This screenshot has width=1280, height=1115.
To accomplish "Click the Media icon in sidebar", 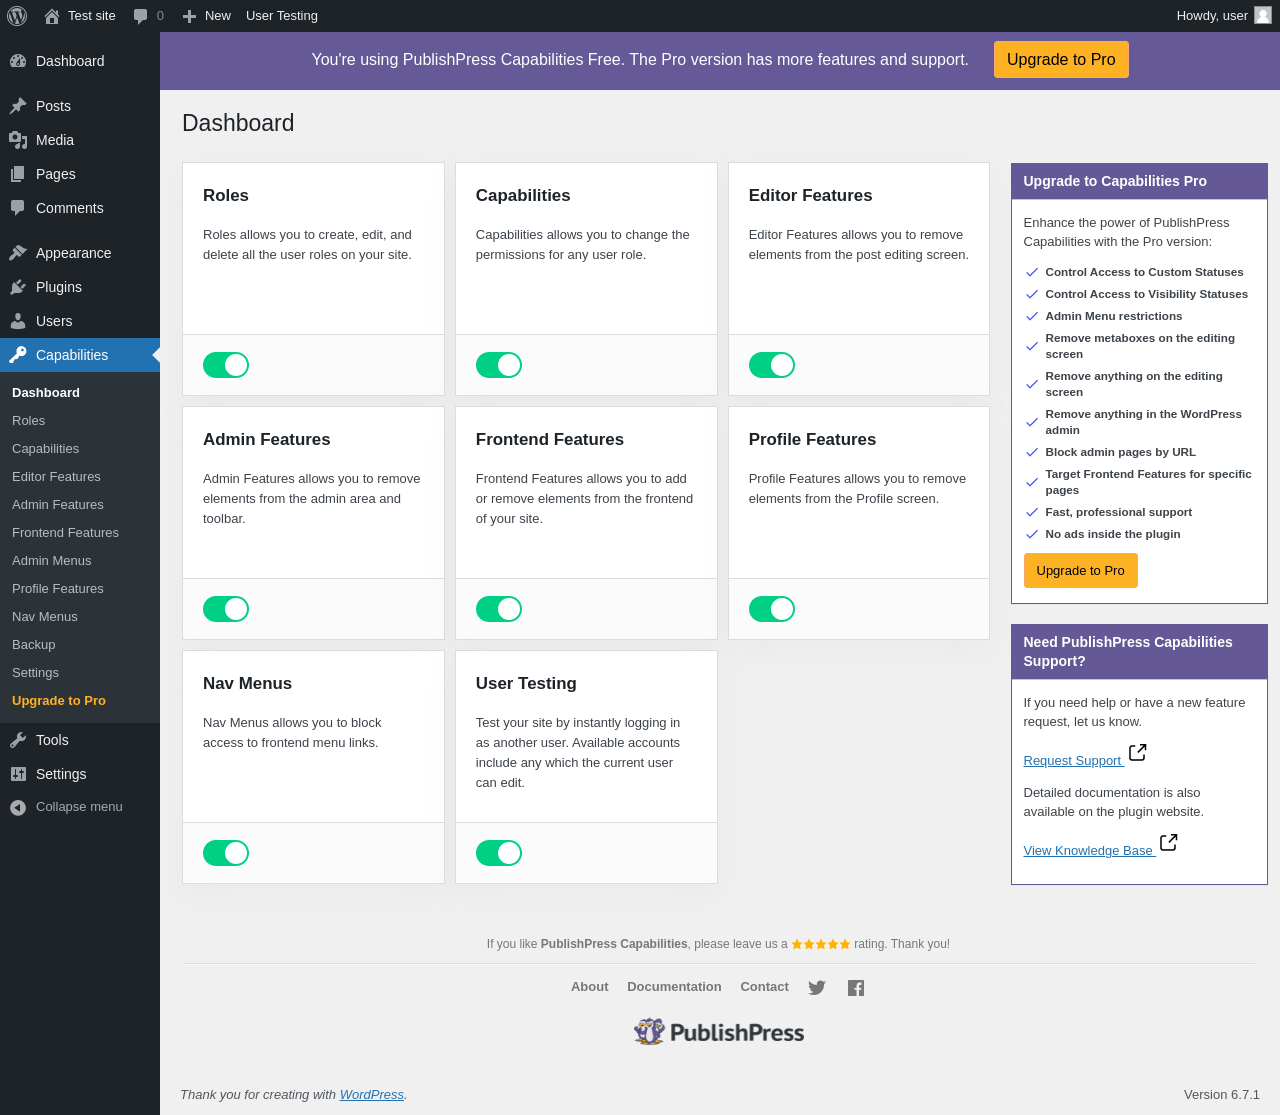I will point(18,140).
